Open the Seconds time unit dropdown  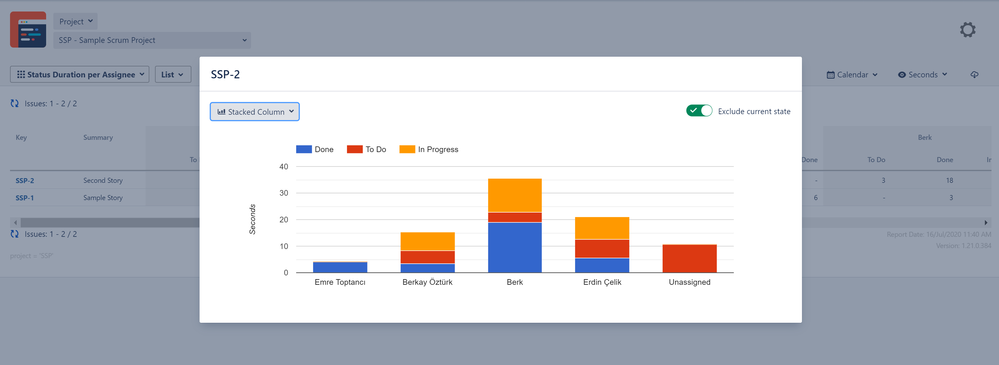[923, 75]
